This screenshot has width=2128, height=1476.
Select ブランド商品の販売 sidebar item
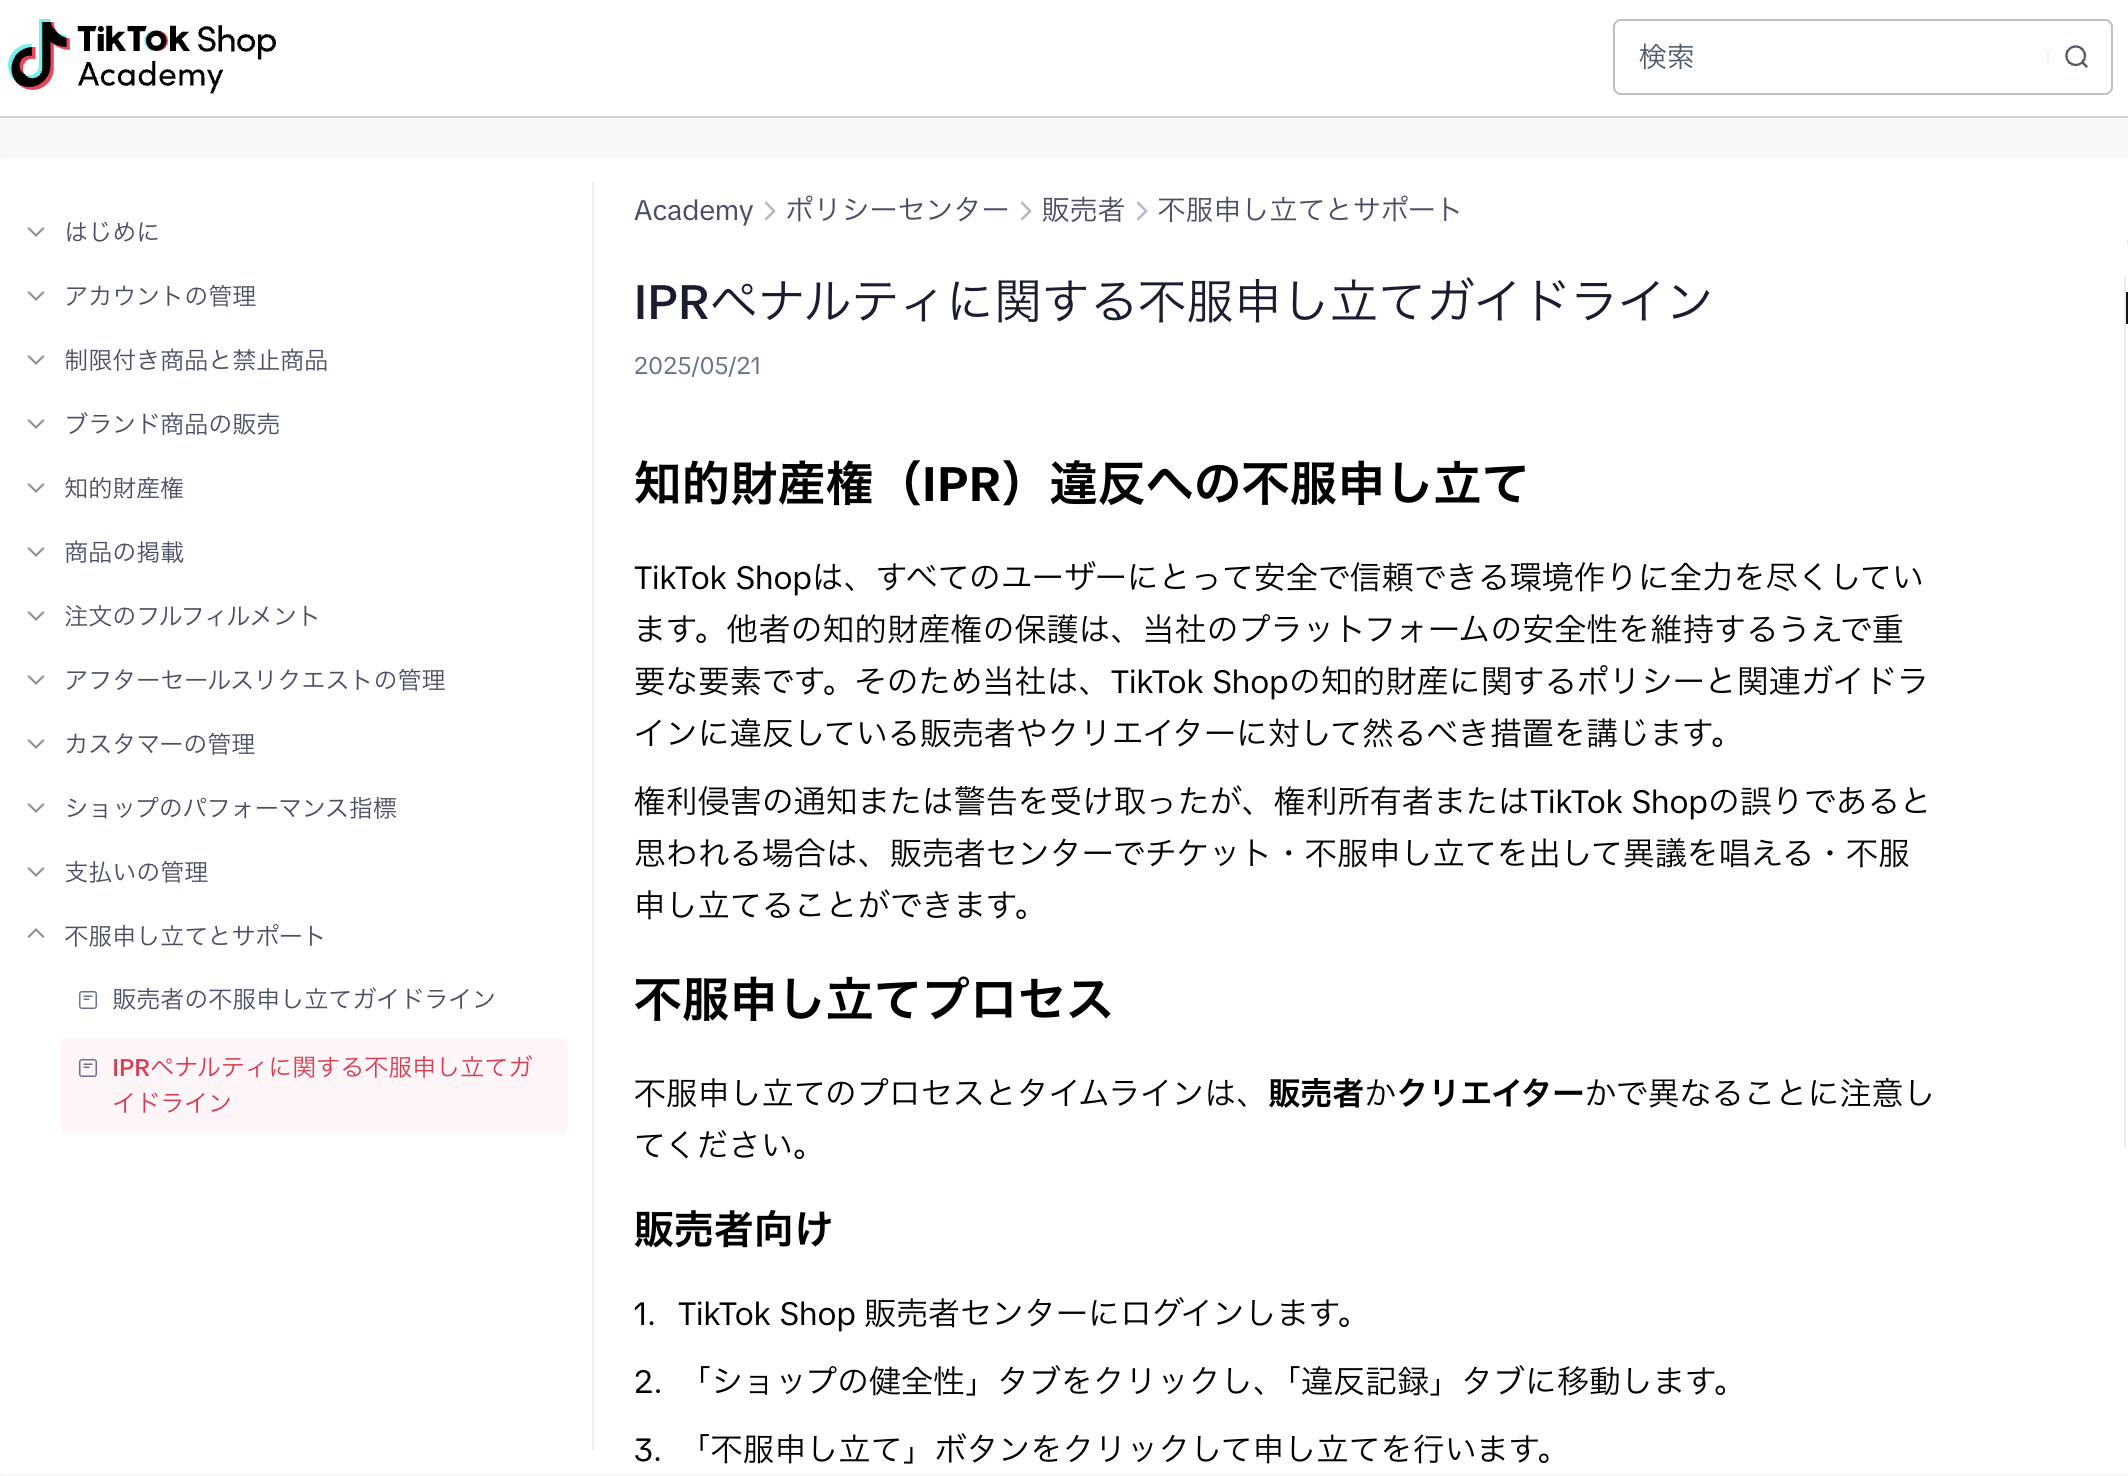click(x=172, y=424)
